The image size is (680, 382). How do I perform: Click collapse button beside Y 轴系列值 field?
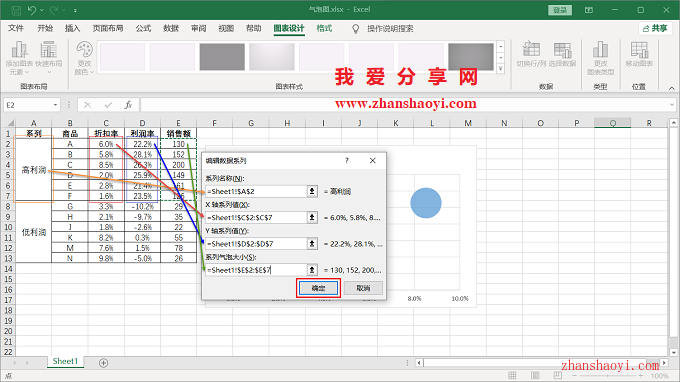point(312,244)
